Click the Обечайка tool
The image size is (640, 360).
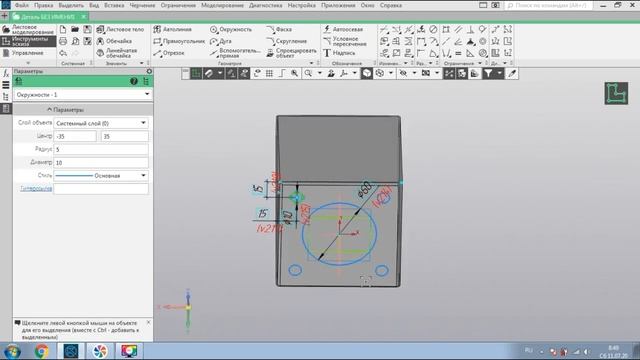(x=114, y=41)
